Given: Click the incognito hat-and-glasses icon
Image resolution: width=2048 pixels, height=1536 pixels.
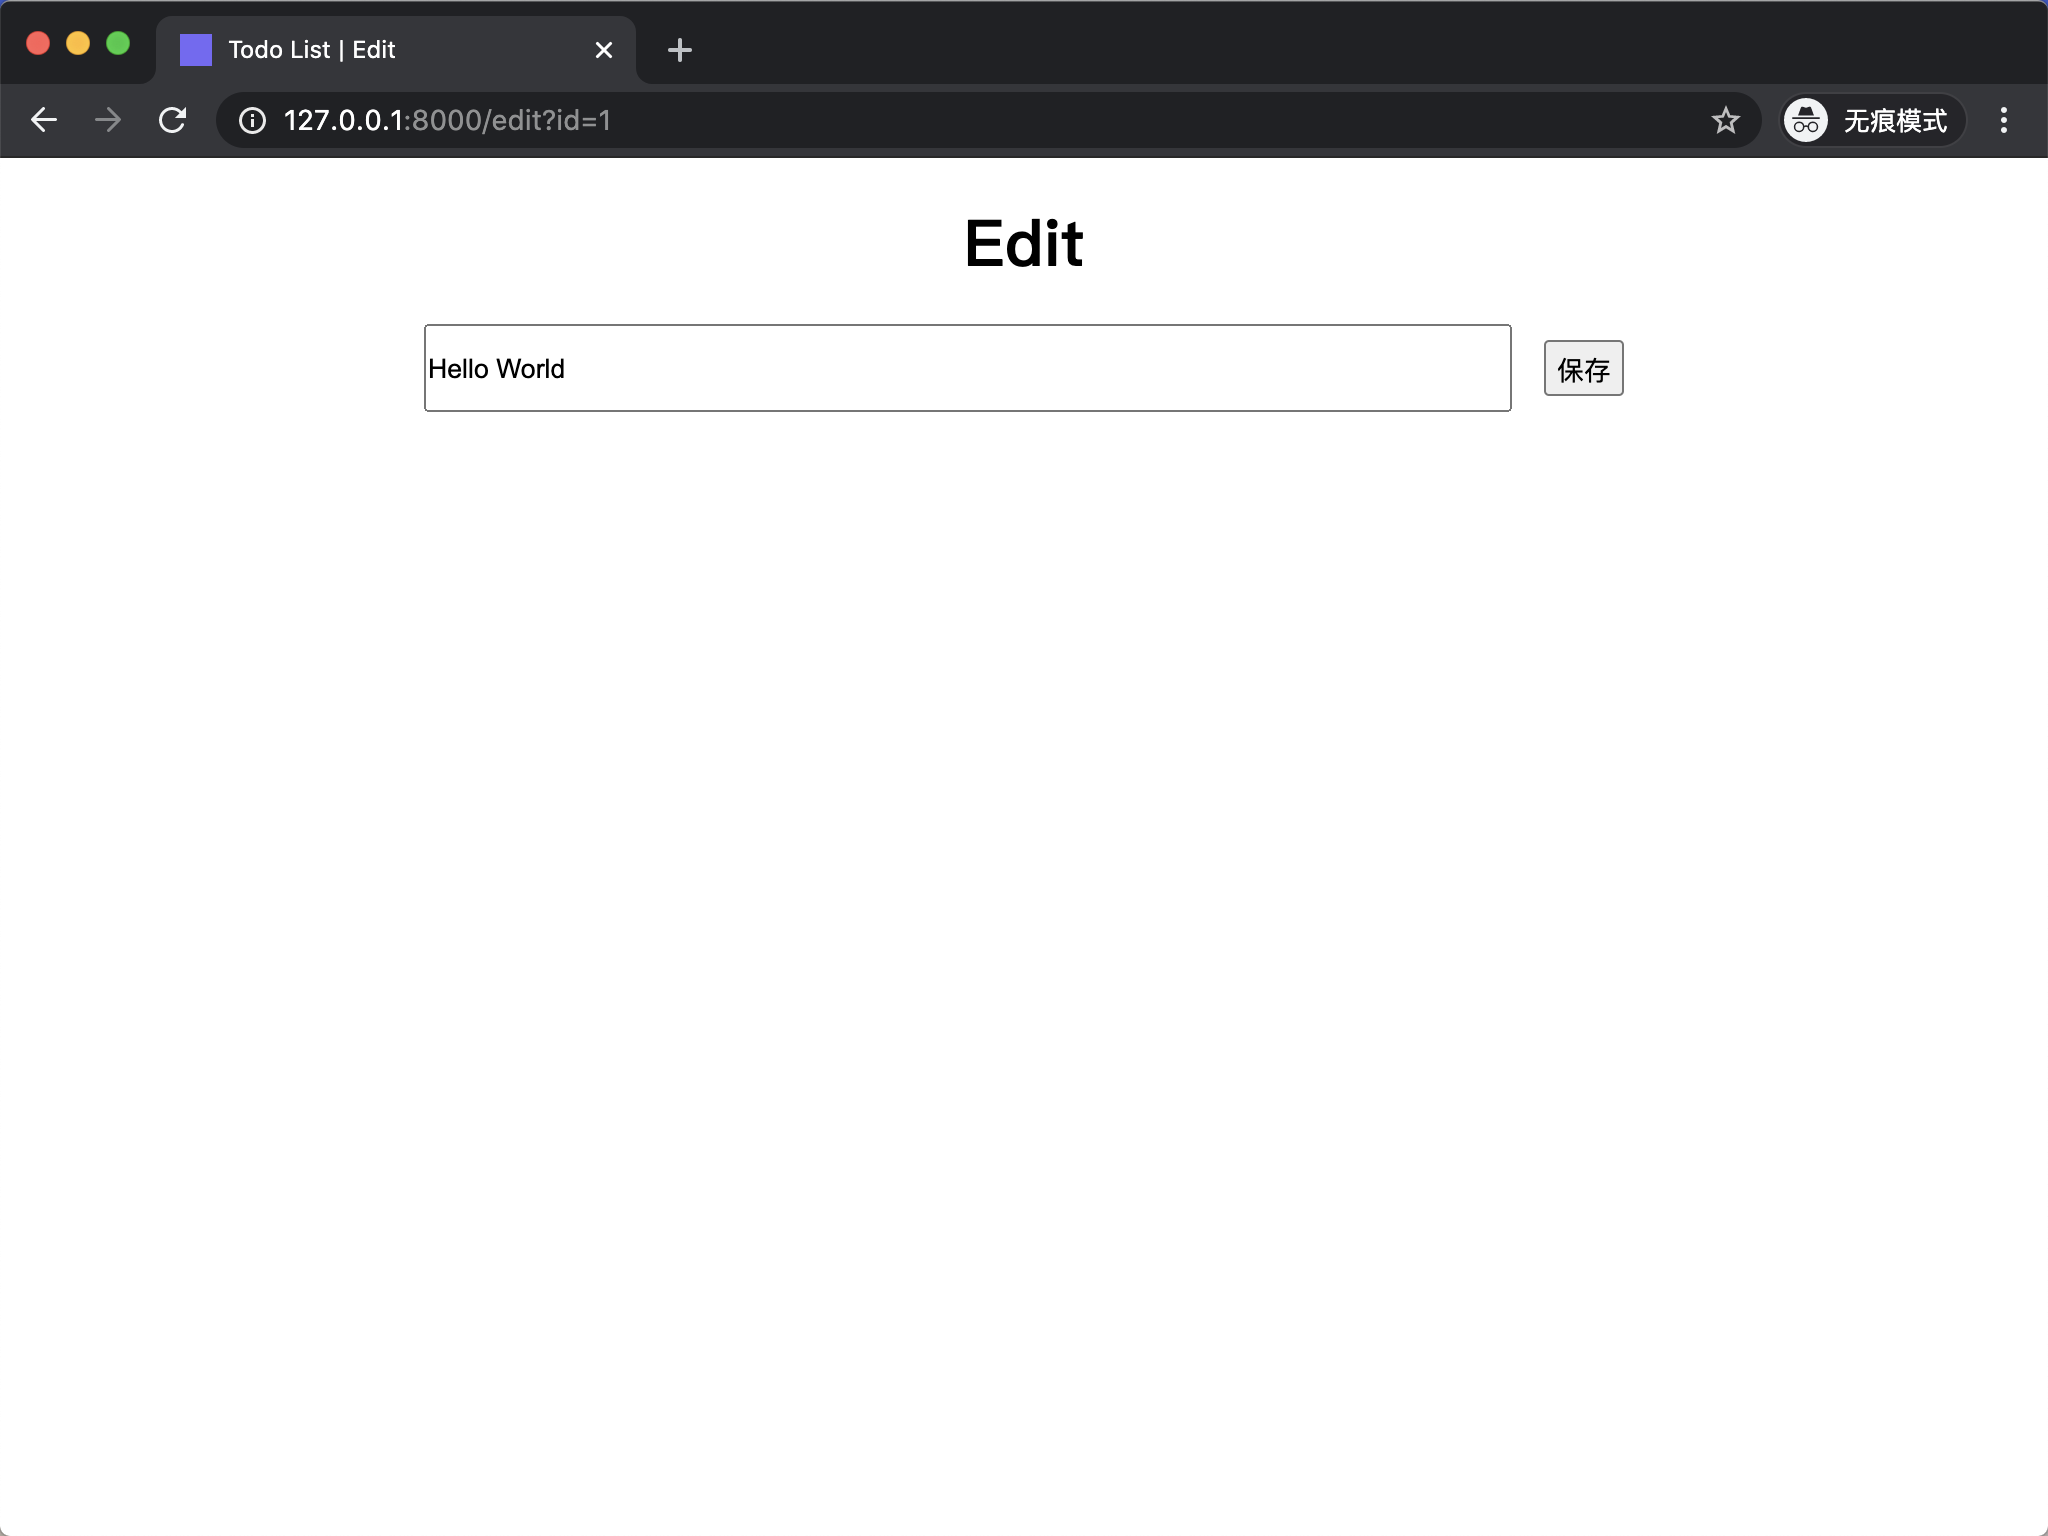Looking at the screenshot, I should tap(1806, 121).
